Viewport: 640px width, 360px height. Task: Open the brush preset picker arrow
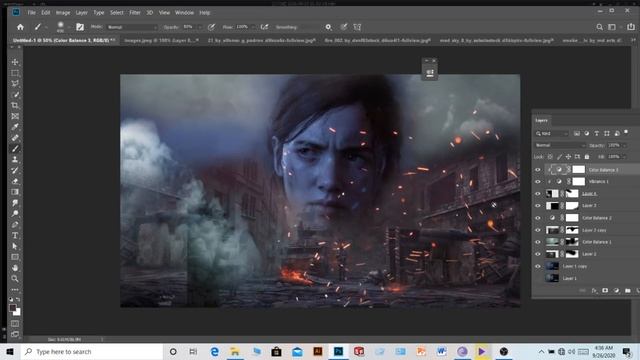pos(69,27)
